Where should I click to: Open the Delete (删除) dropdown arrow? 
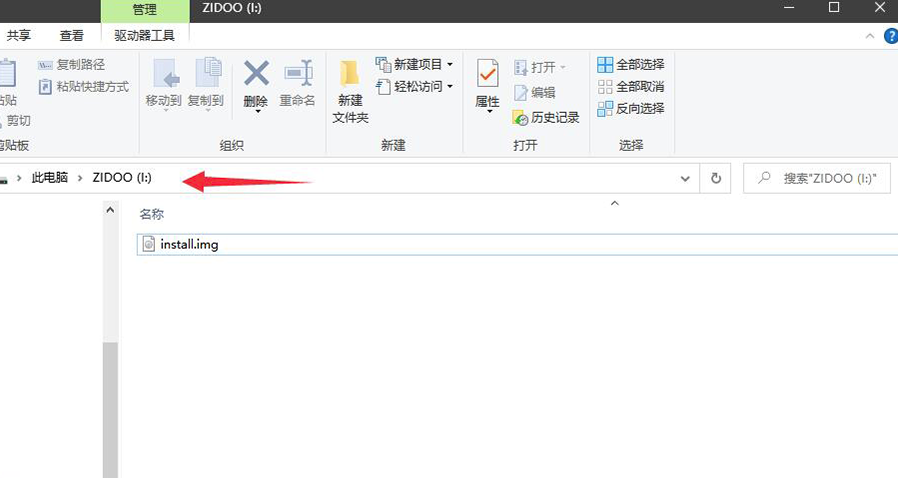[x=258, y=112]
